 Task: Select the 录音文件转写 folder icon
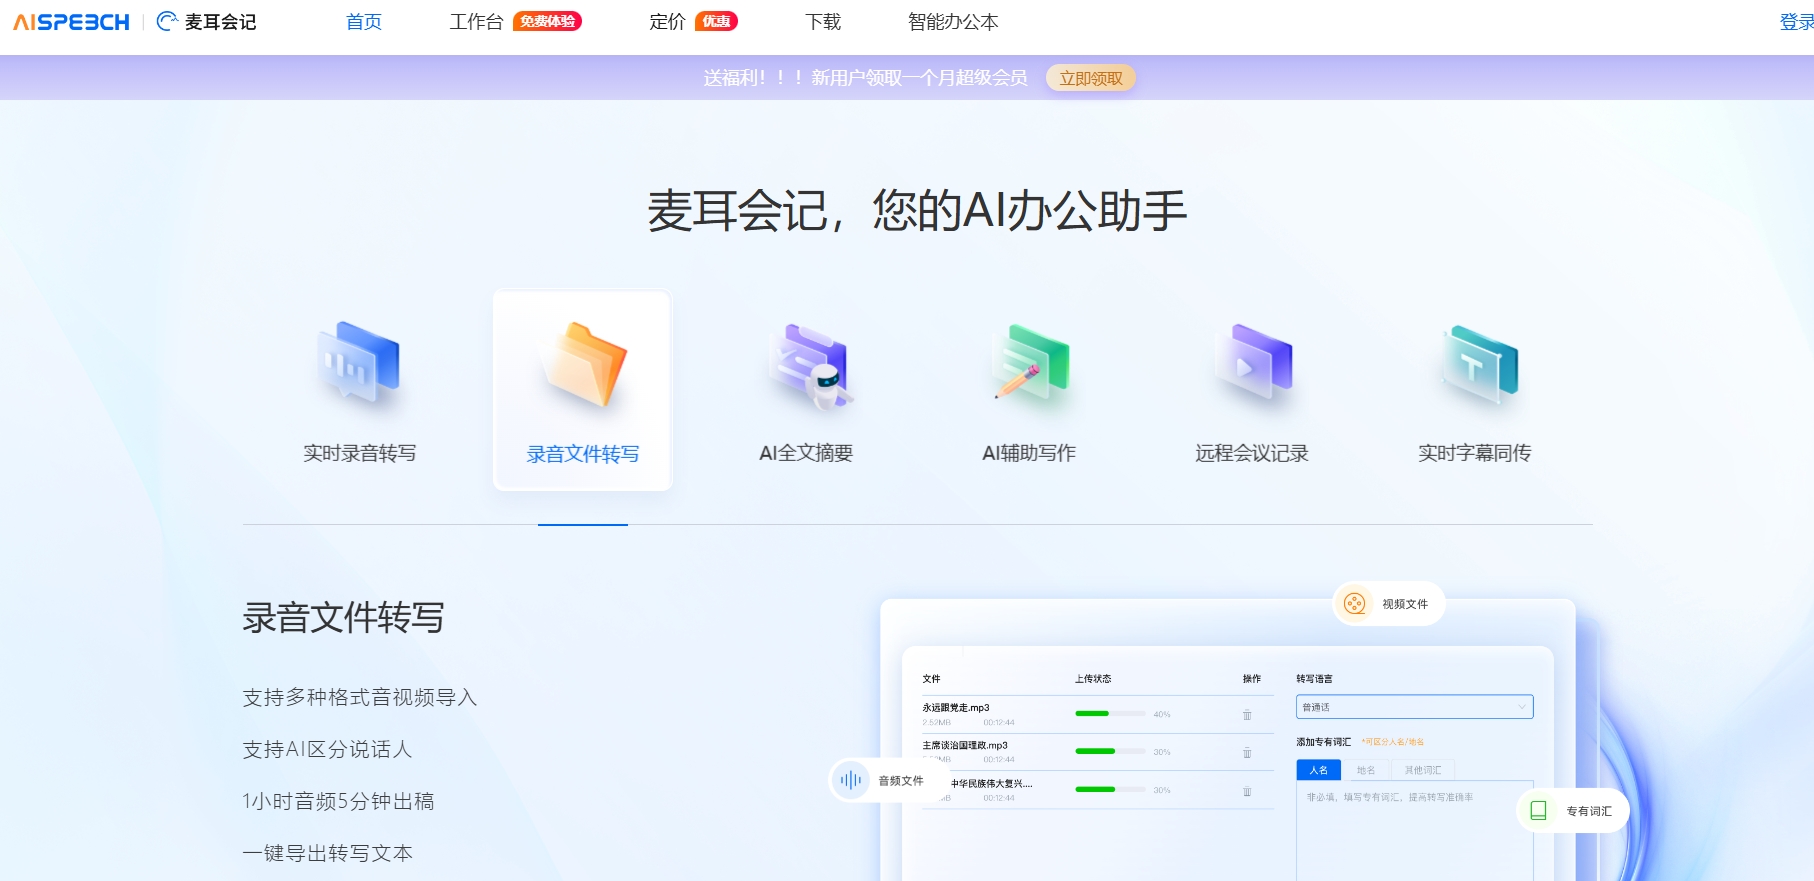point(583,365)
